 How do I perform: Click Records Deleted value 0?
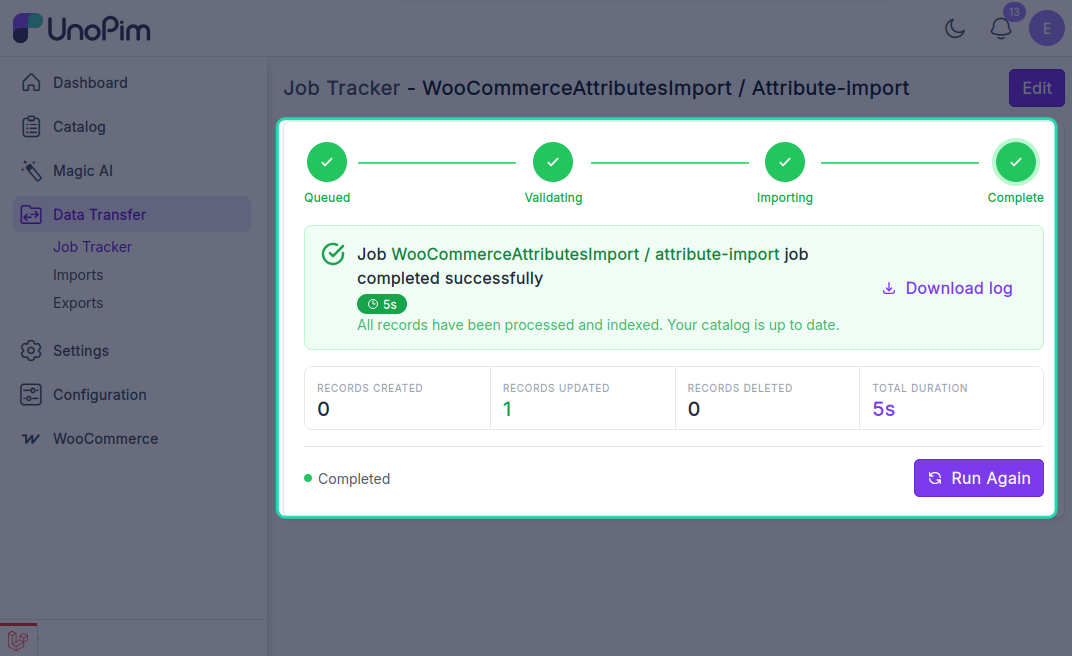(694, 409)
